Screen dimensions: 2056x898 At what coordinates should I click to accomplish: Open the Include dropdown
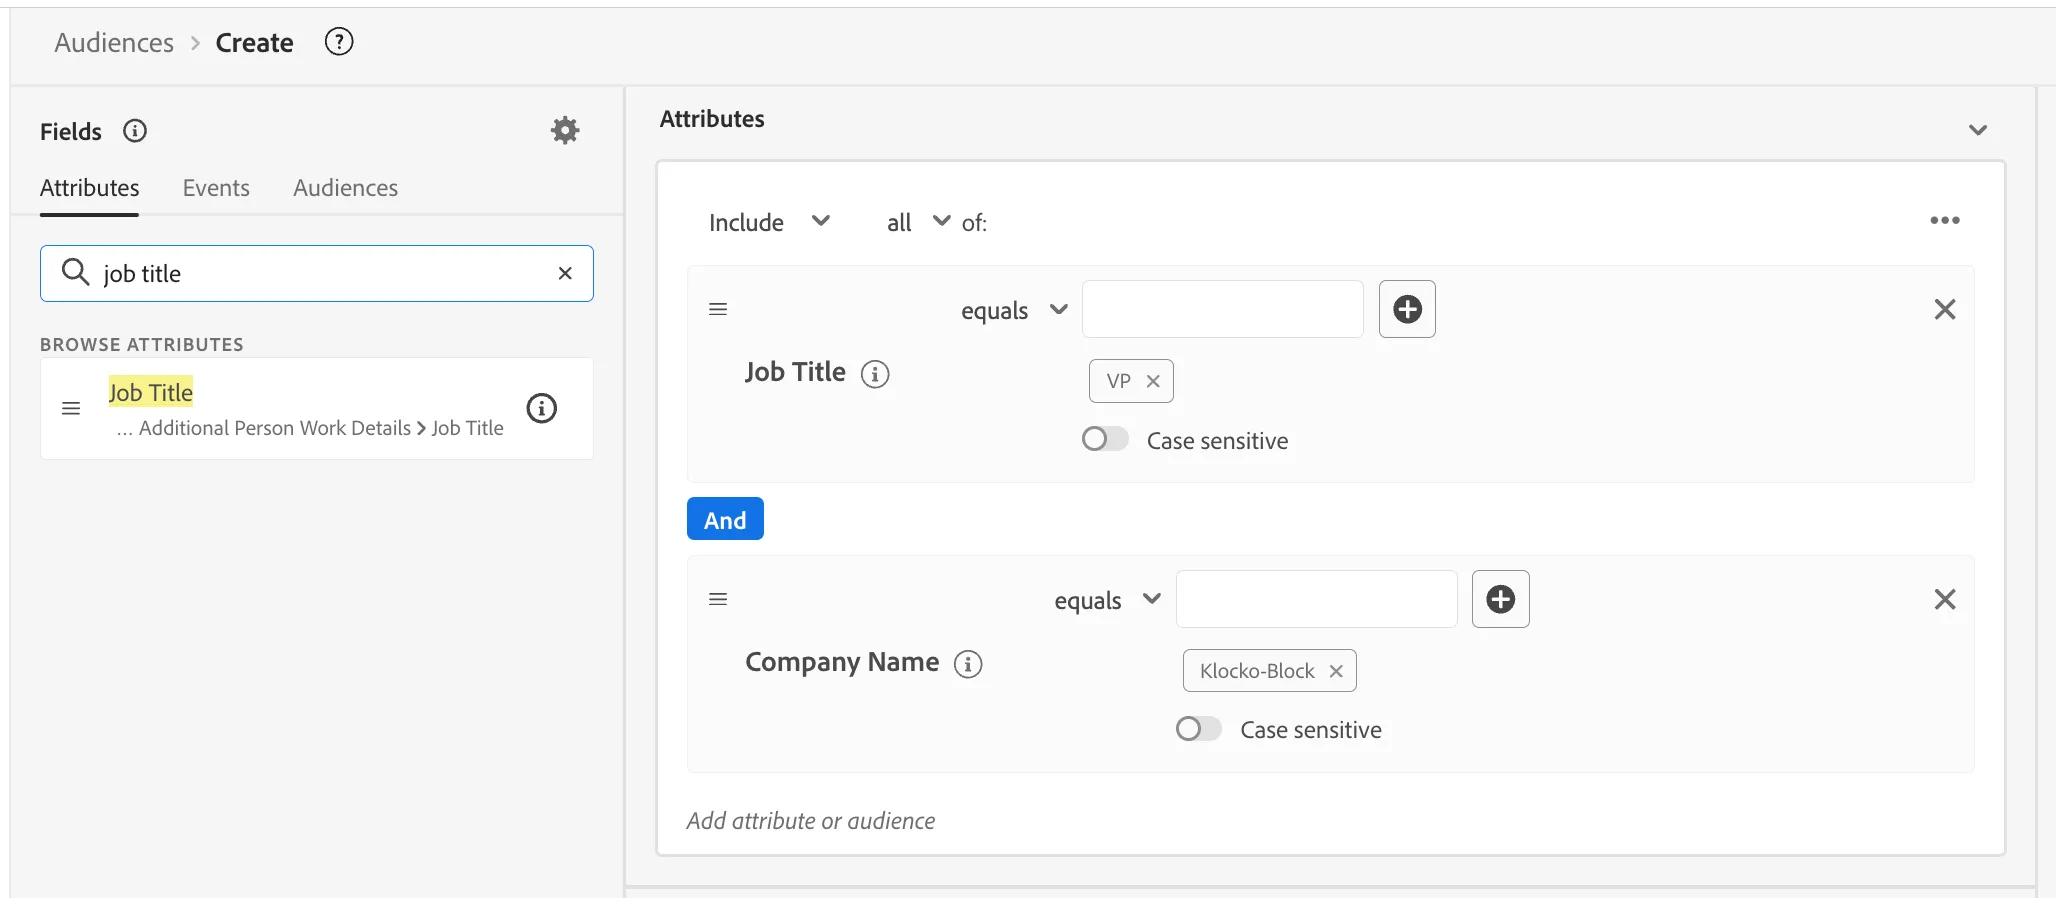click(x=769, y=222)
